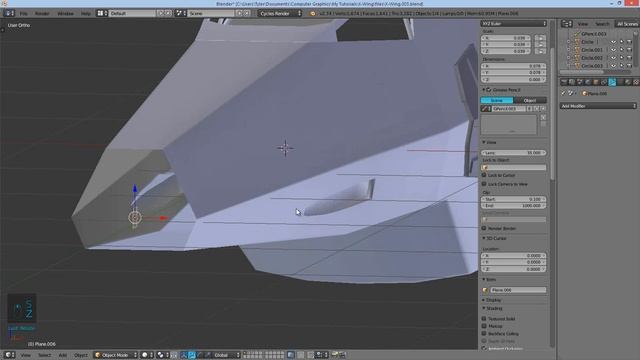Open the Global transform orientation dropdown
This screenshot has width=640, height=360.
227,355
